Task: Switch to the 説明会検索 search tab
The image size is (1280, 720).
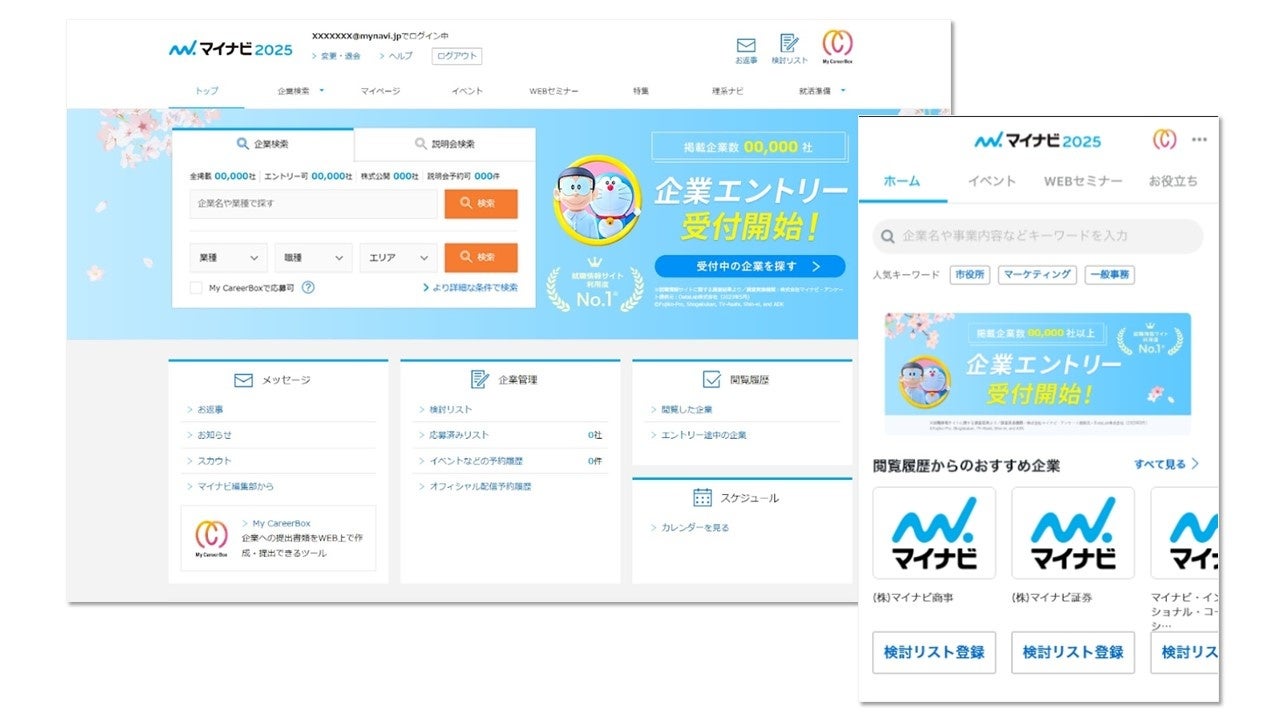Action: point(445,144)
